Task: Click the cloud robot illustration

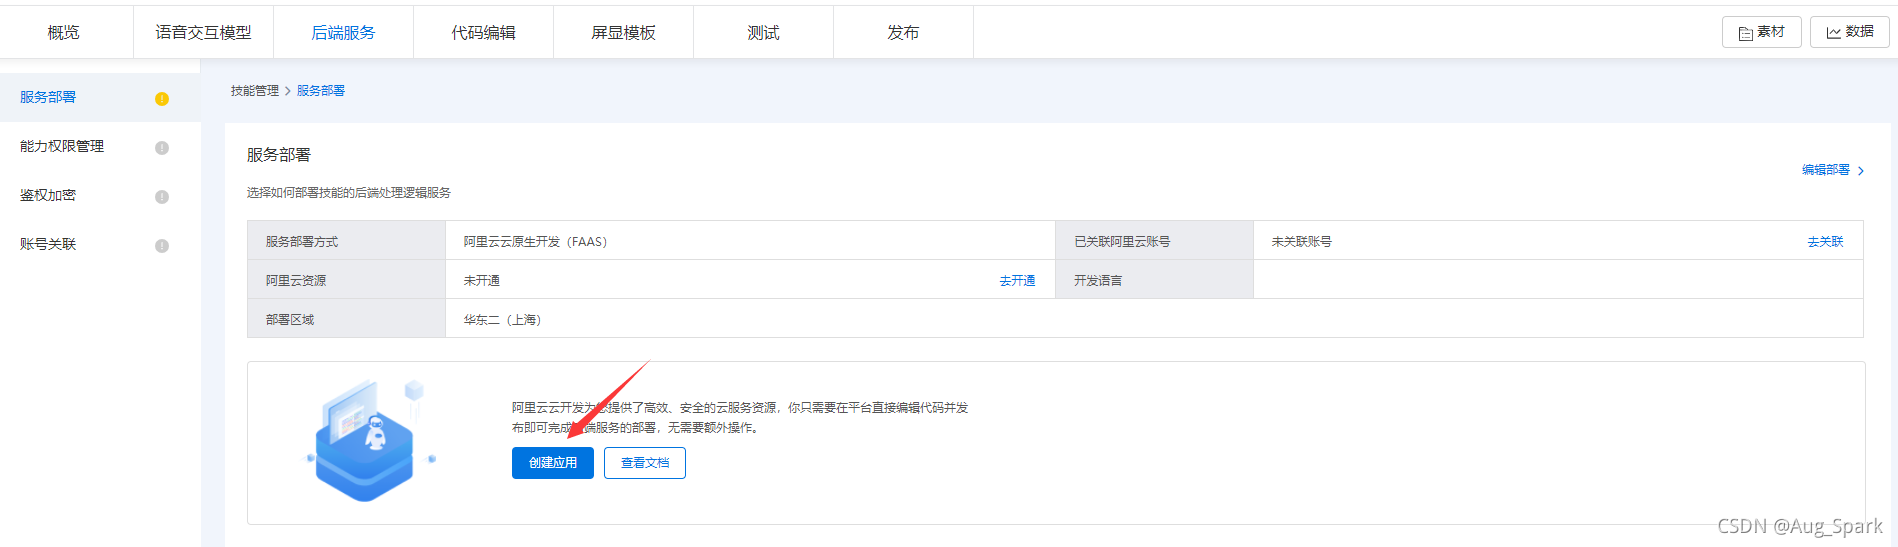Action: (370, 440)
